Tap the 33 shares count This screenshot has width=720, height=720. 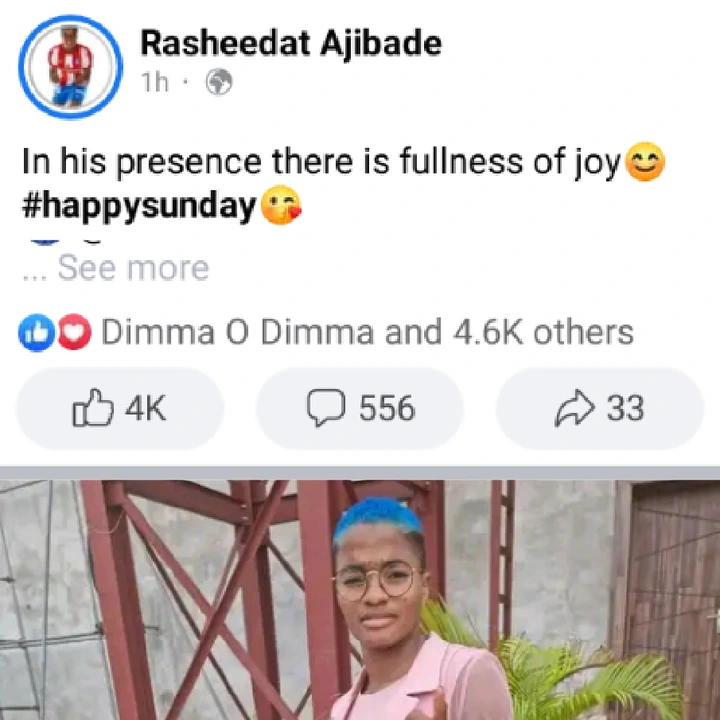[625, 408]
